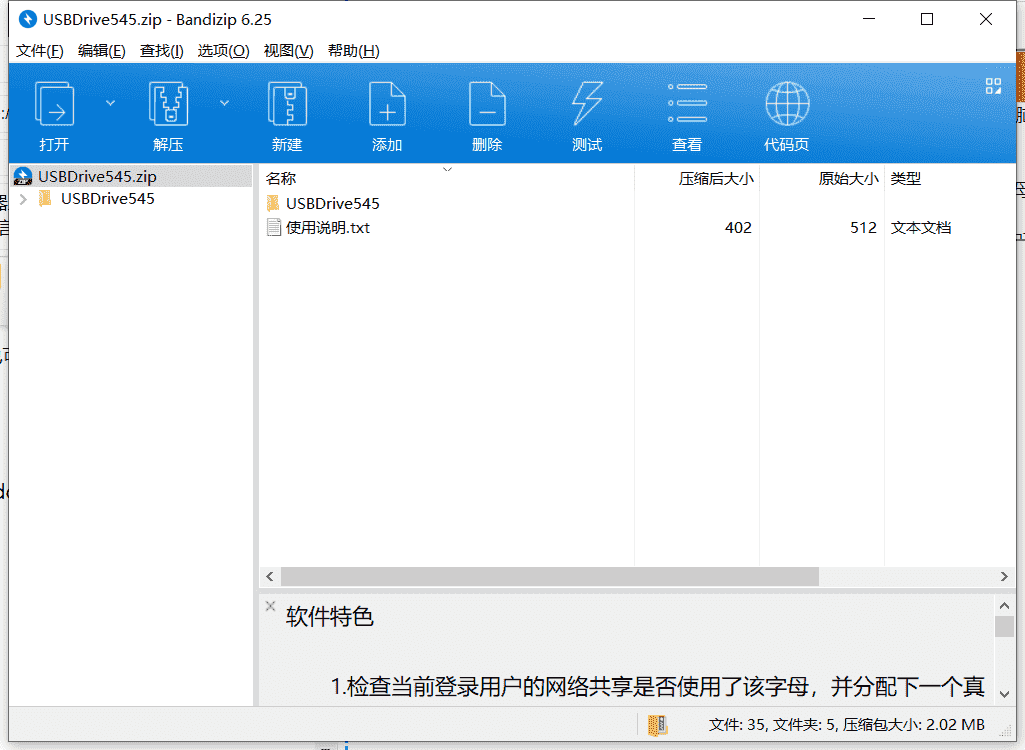Screen dimensions: 1025x750
Task: Open the 帮助(H) menu
Action: pyautogui.click(x=354, y=51)
